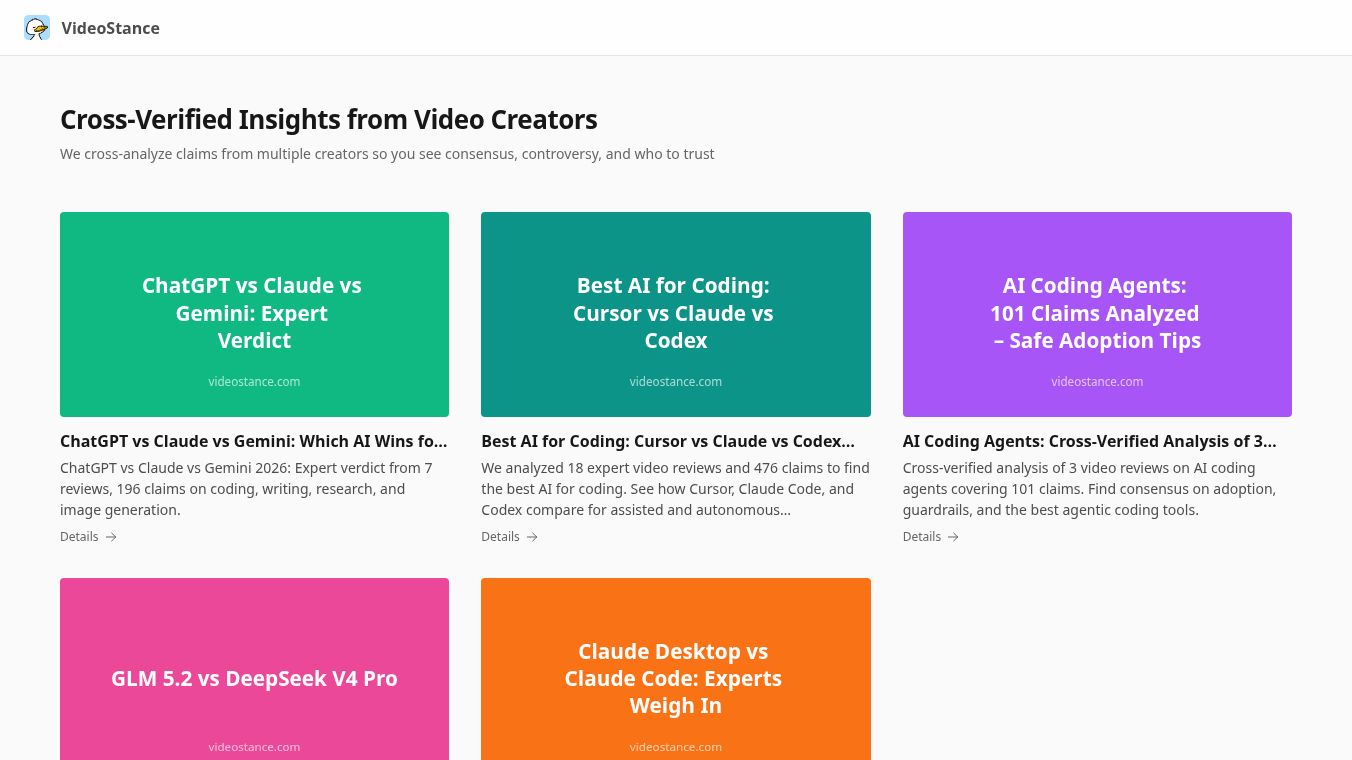Click the 'Cross-Verified Insights from Video Creators' heading
Viewport: 1352px width, 760px height.
point(329,120)
